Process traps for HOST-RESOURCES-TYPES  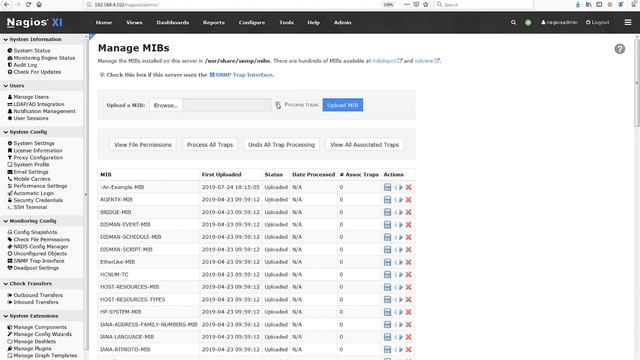[401, 300]
